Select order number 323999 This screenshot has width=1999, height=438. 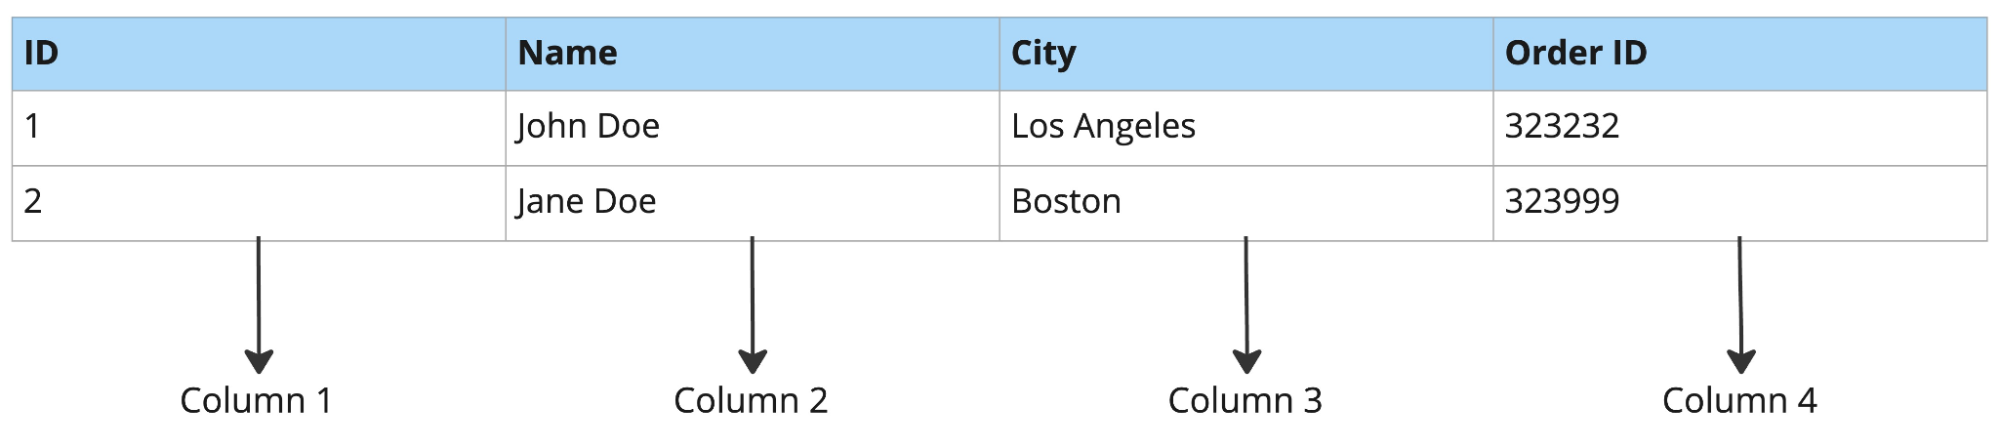click(x=1561, y=202)
